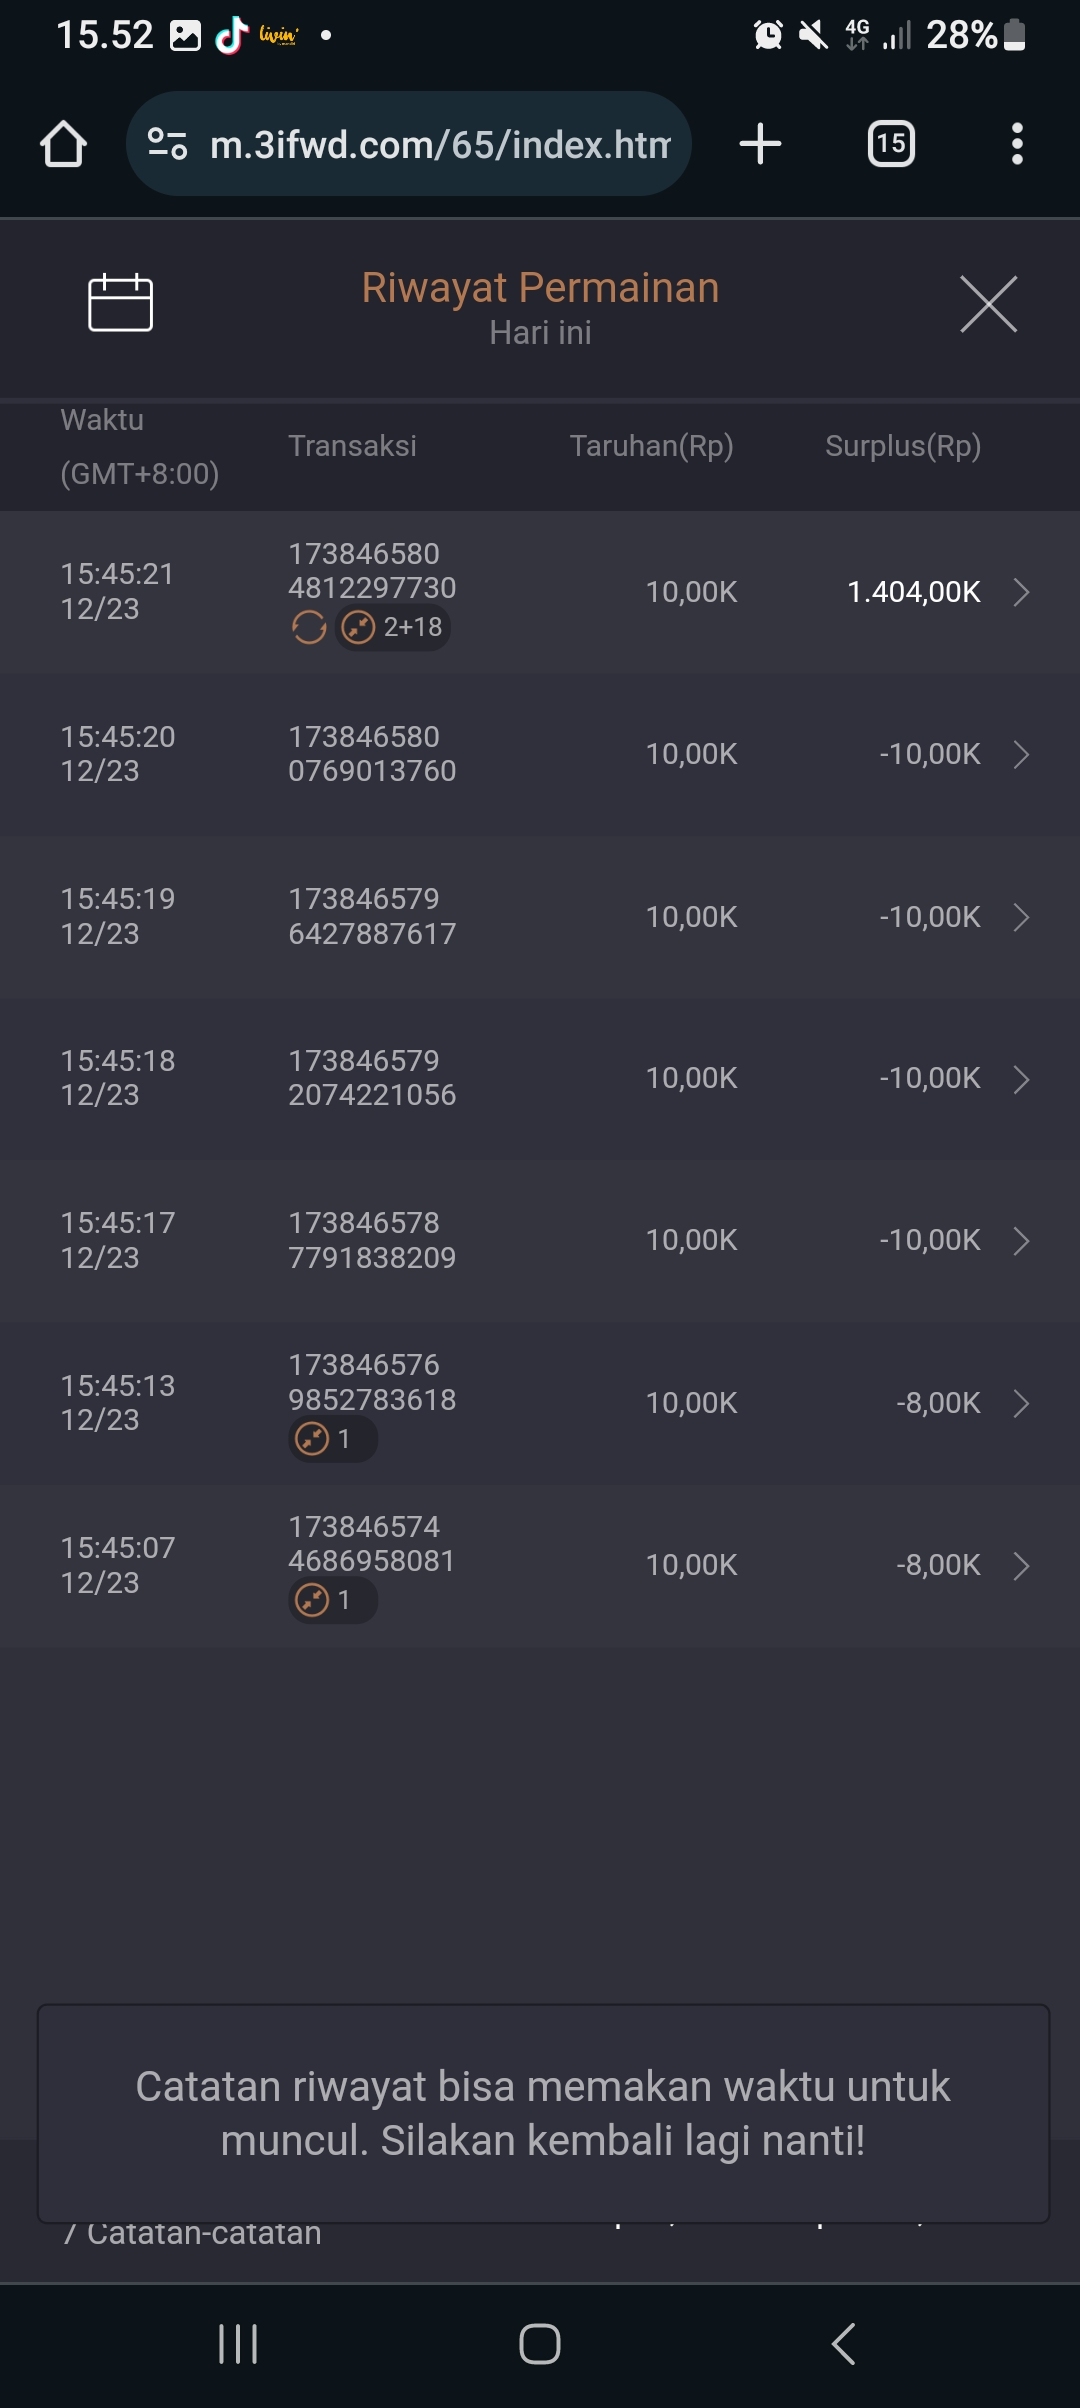The image size is (1080, 2408).
Task: Tap the orange respin circle icon
Action: pyautogui.click(x=309, y=628)
